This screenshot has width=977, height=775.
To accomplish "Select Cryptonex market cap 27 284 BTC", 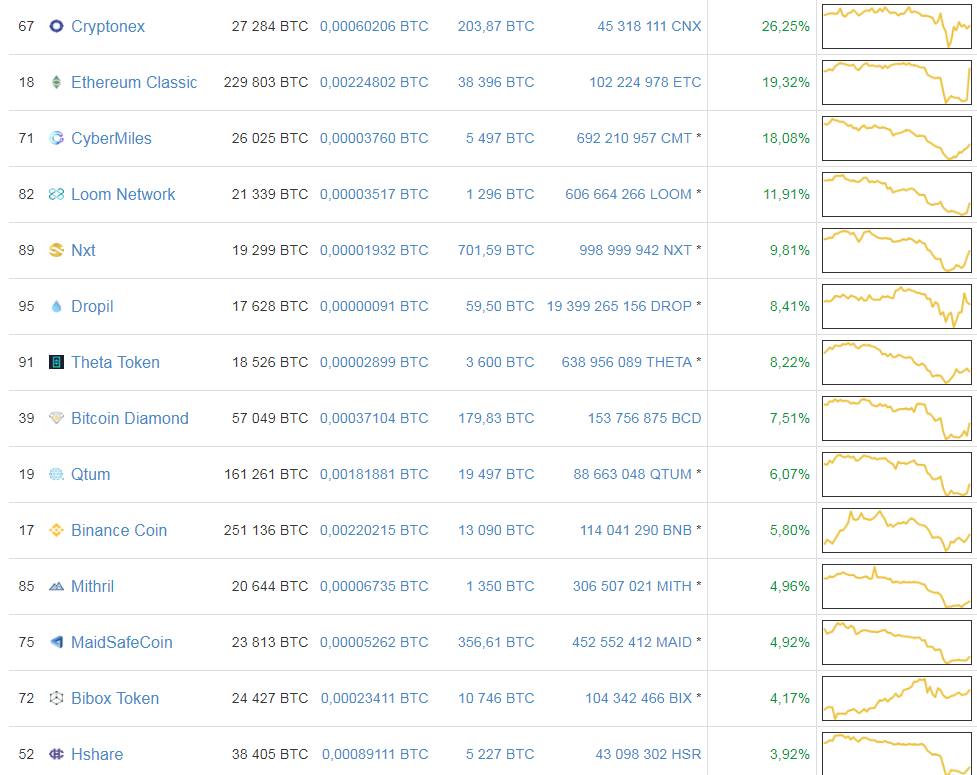I will (x=270, y=26).
